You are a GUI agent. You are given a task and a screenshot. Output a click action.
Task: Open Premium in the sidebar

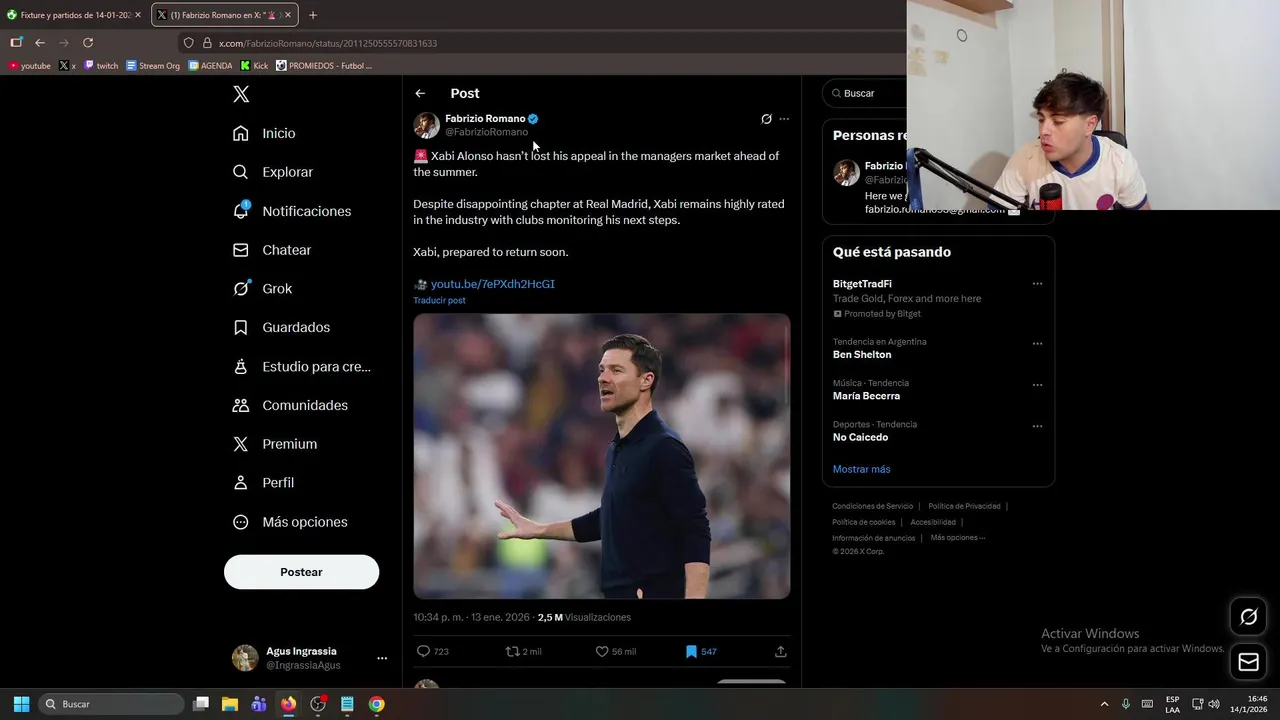[274, 444]
